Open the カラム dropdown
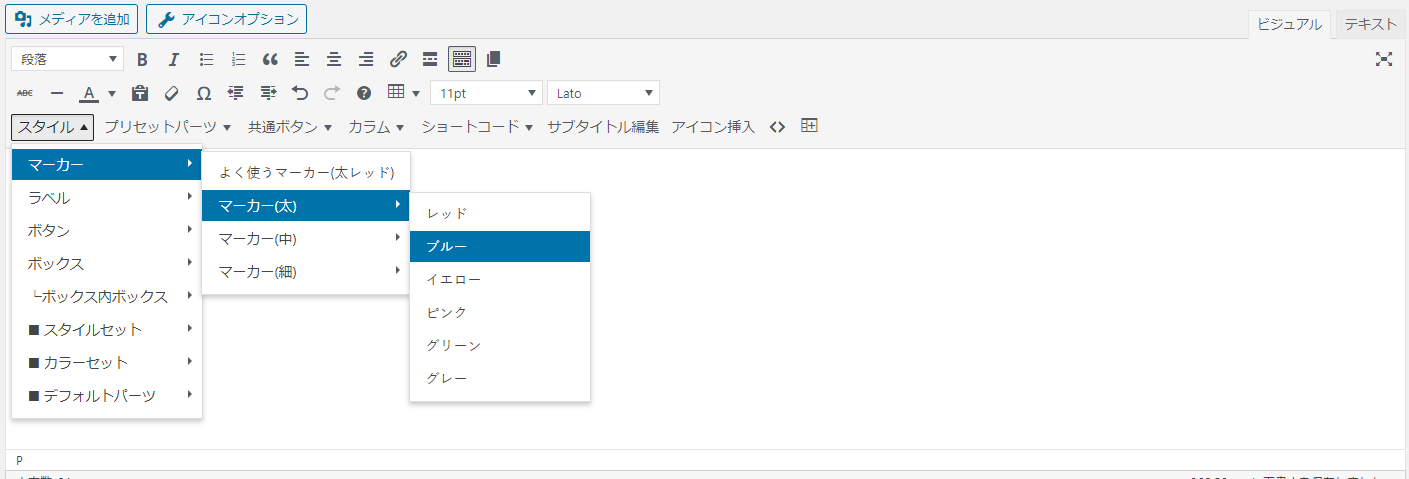 coord(376,127)
